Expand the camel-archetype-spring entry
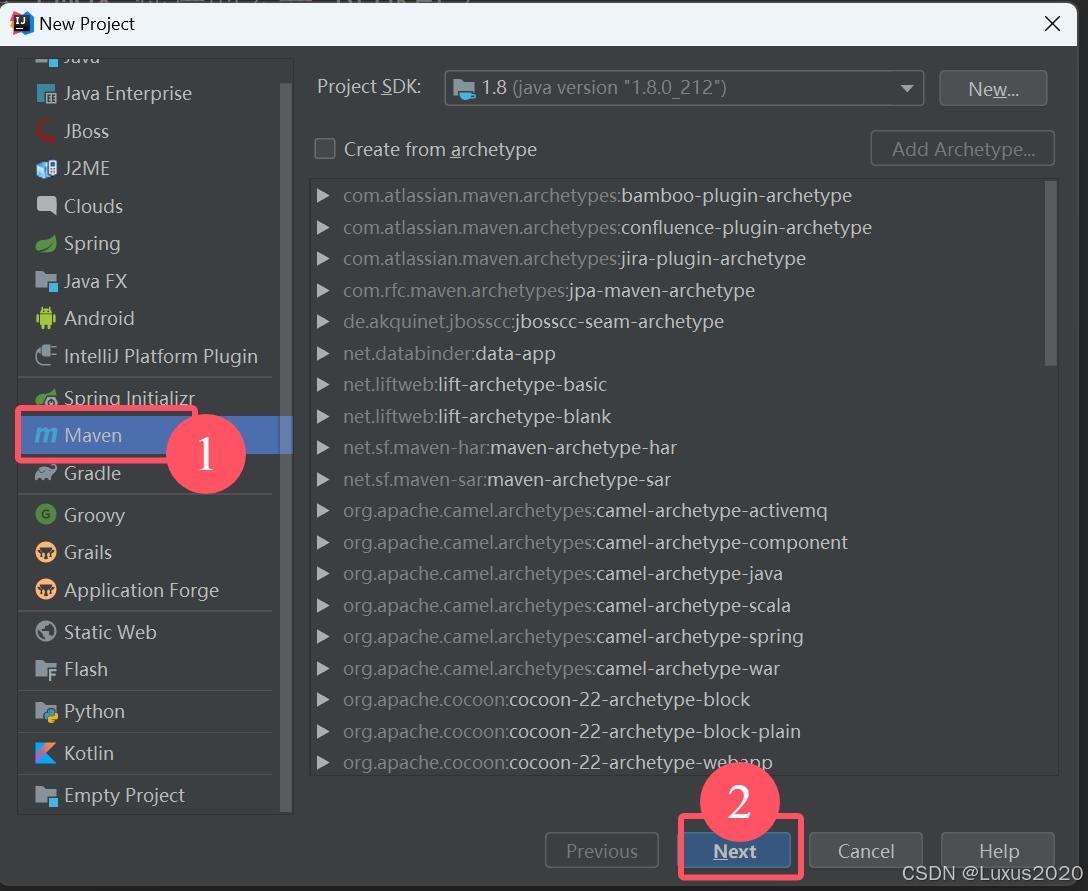The image size is (1088, 891). pos(322,636)
